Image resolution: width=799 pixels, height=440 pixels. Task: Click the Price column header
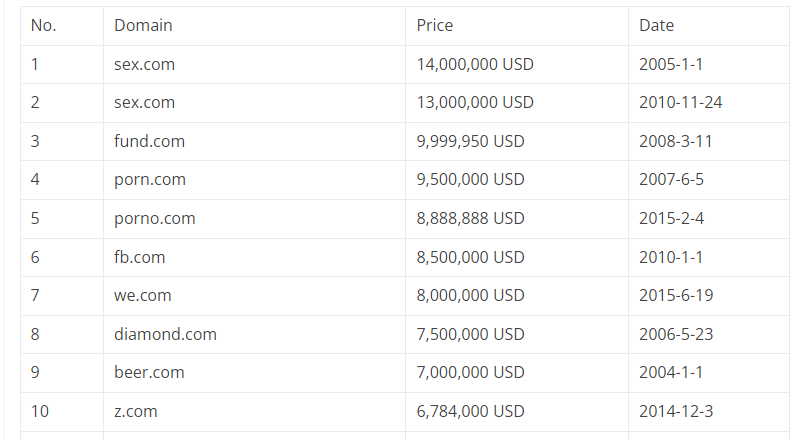pyautogui.click(x=435, y=25)
